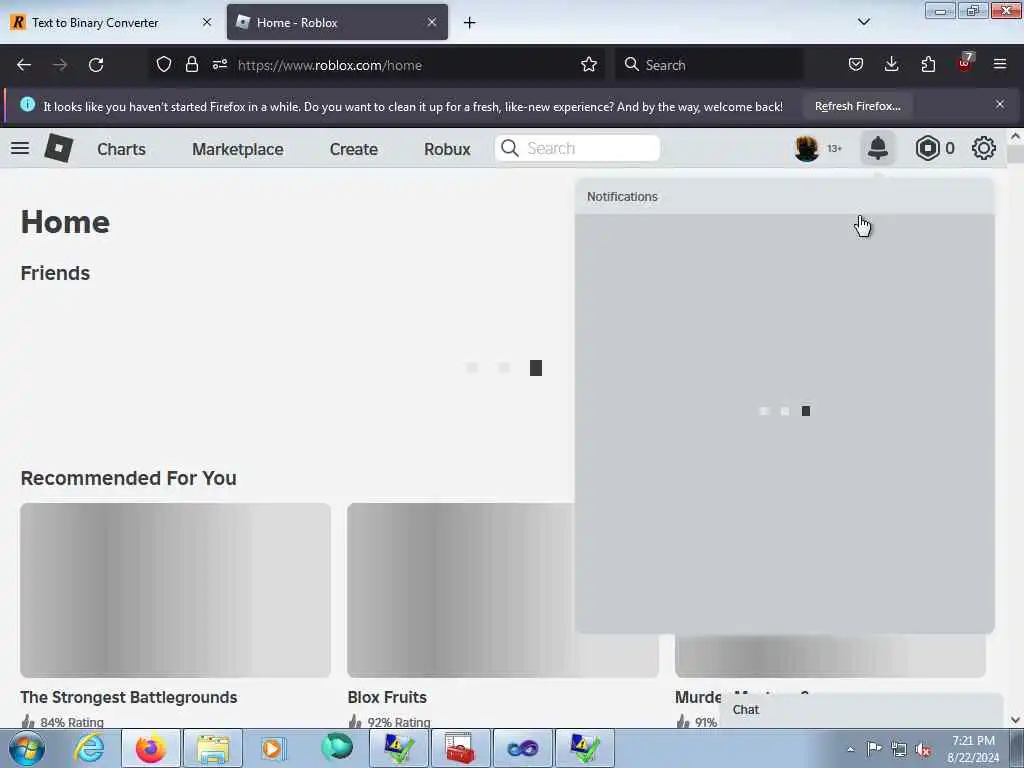Click the 92% Rating text
The width and height of the screenshot is (1024, 768).
tap(399, 722)
